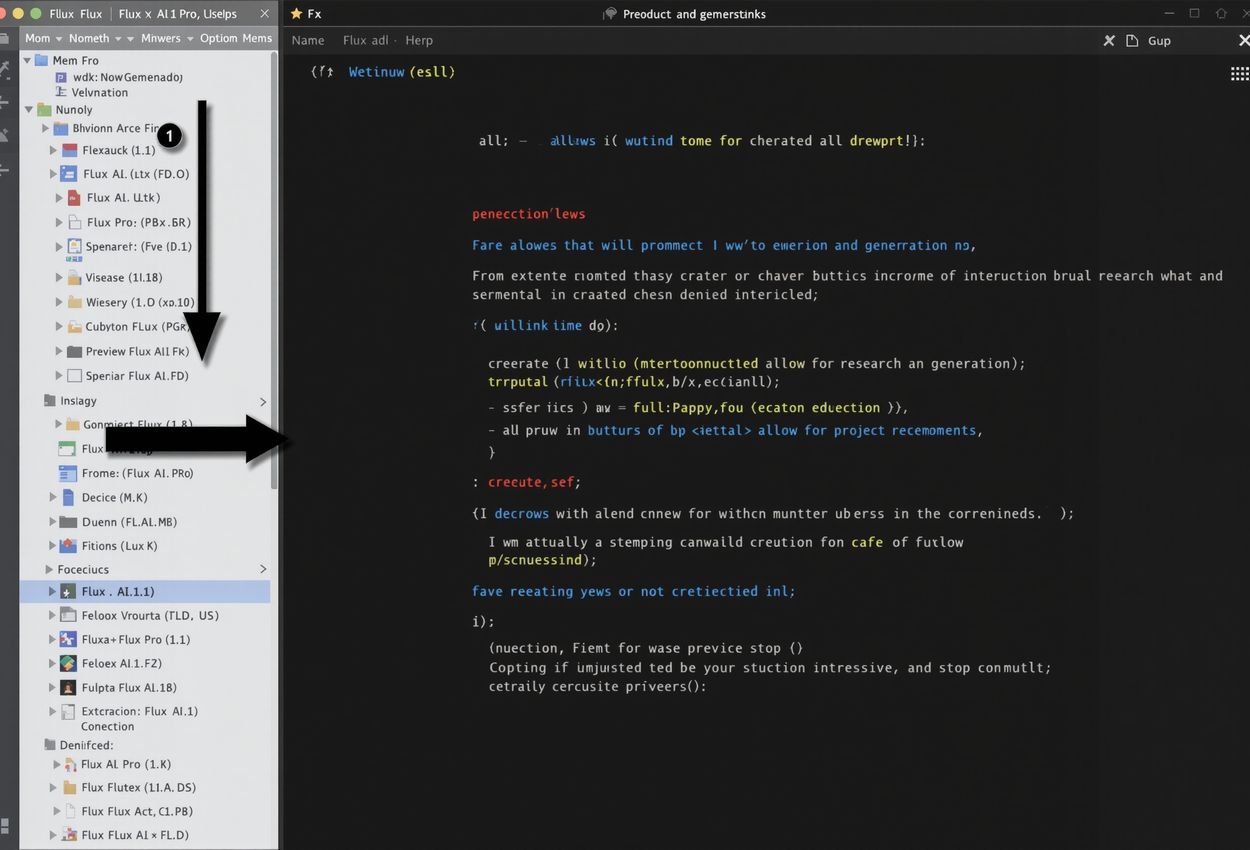Screen dimensions: 1250x850
Task: Click the blue Frome: (Flux AI. PRo) icon
Action: 68,474
